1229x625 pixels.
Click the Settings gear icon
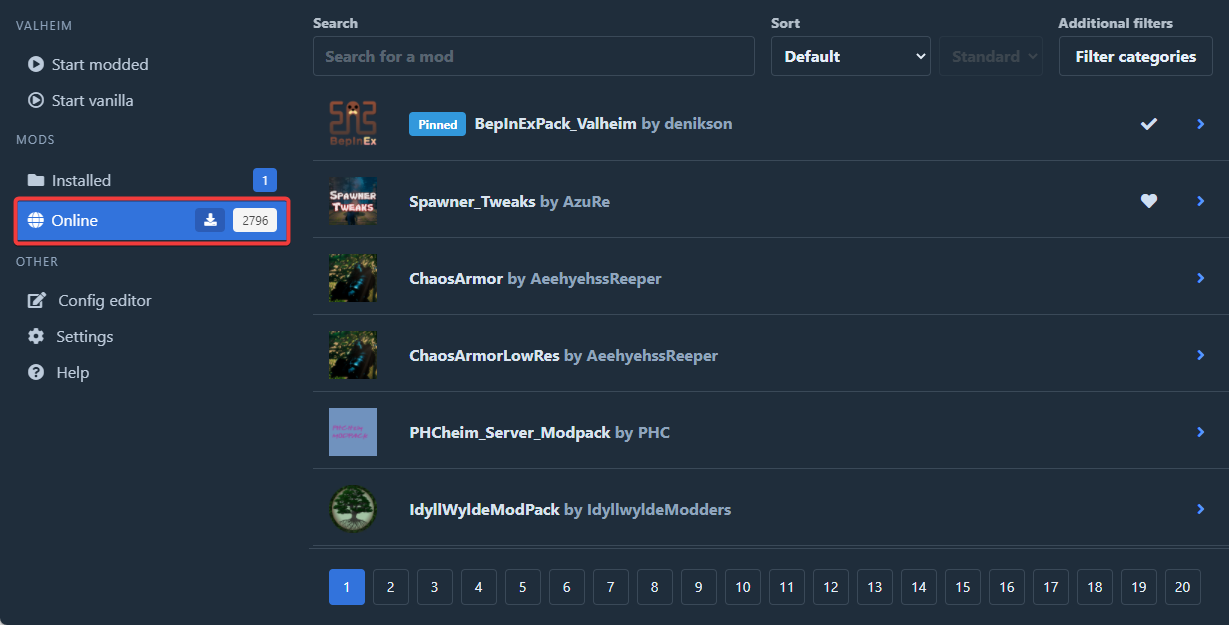(36, 336)
